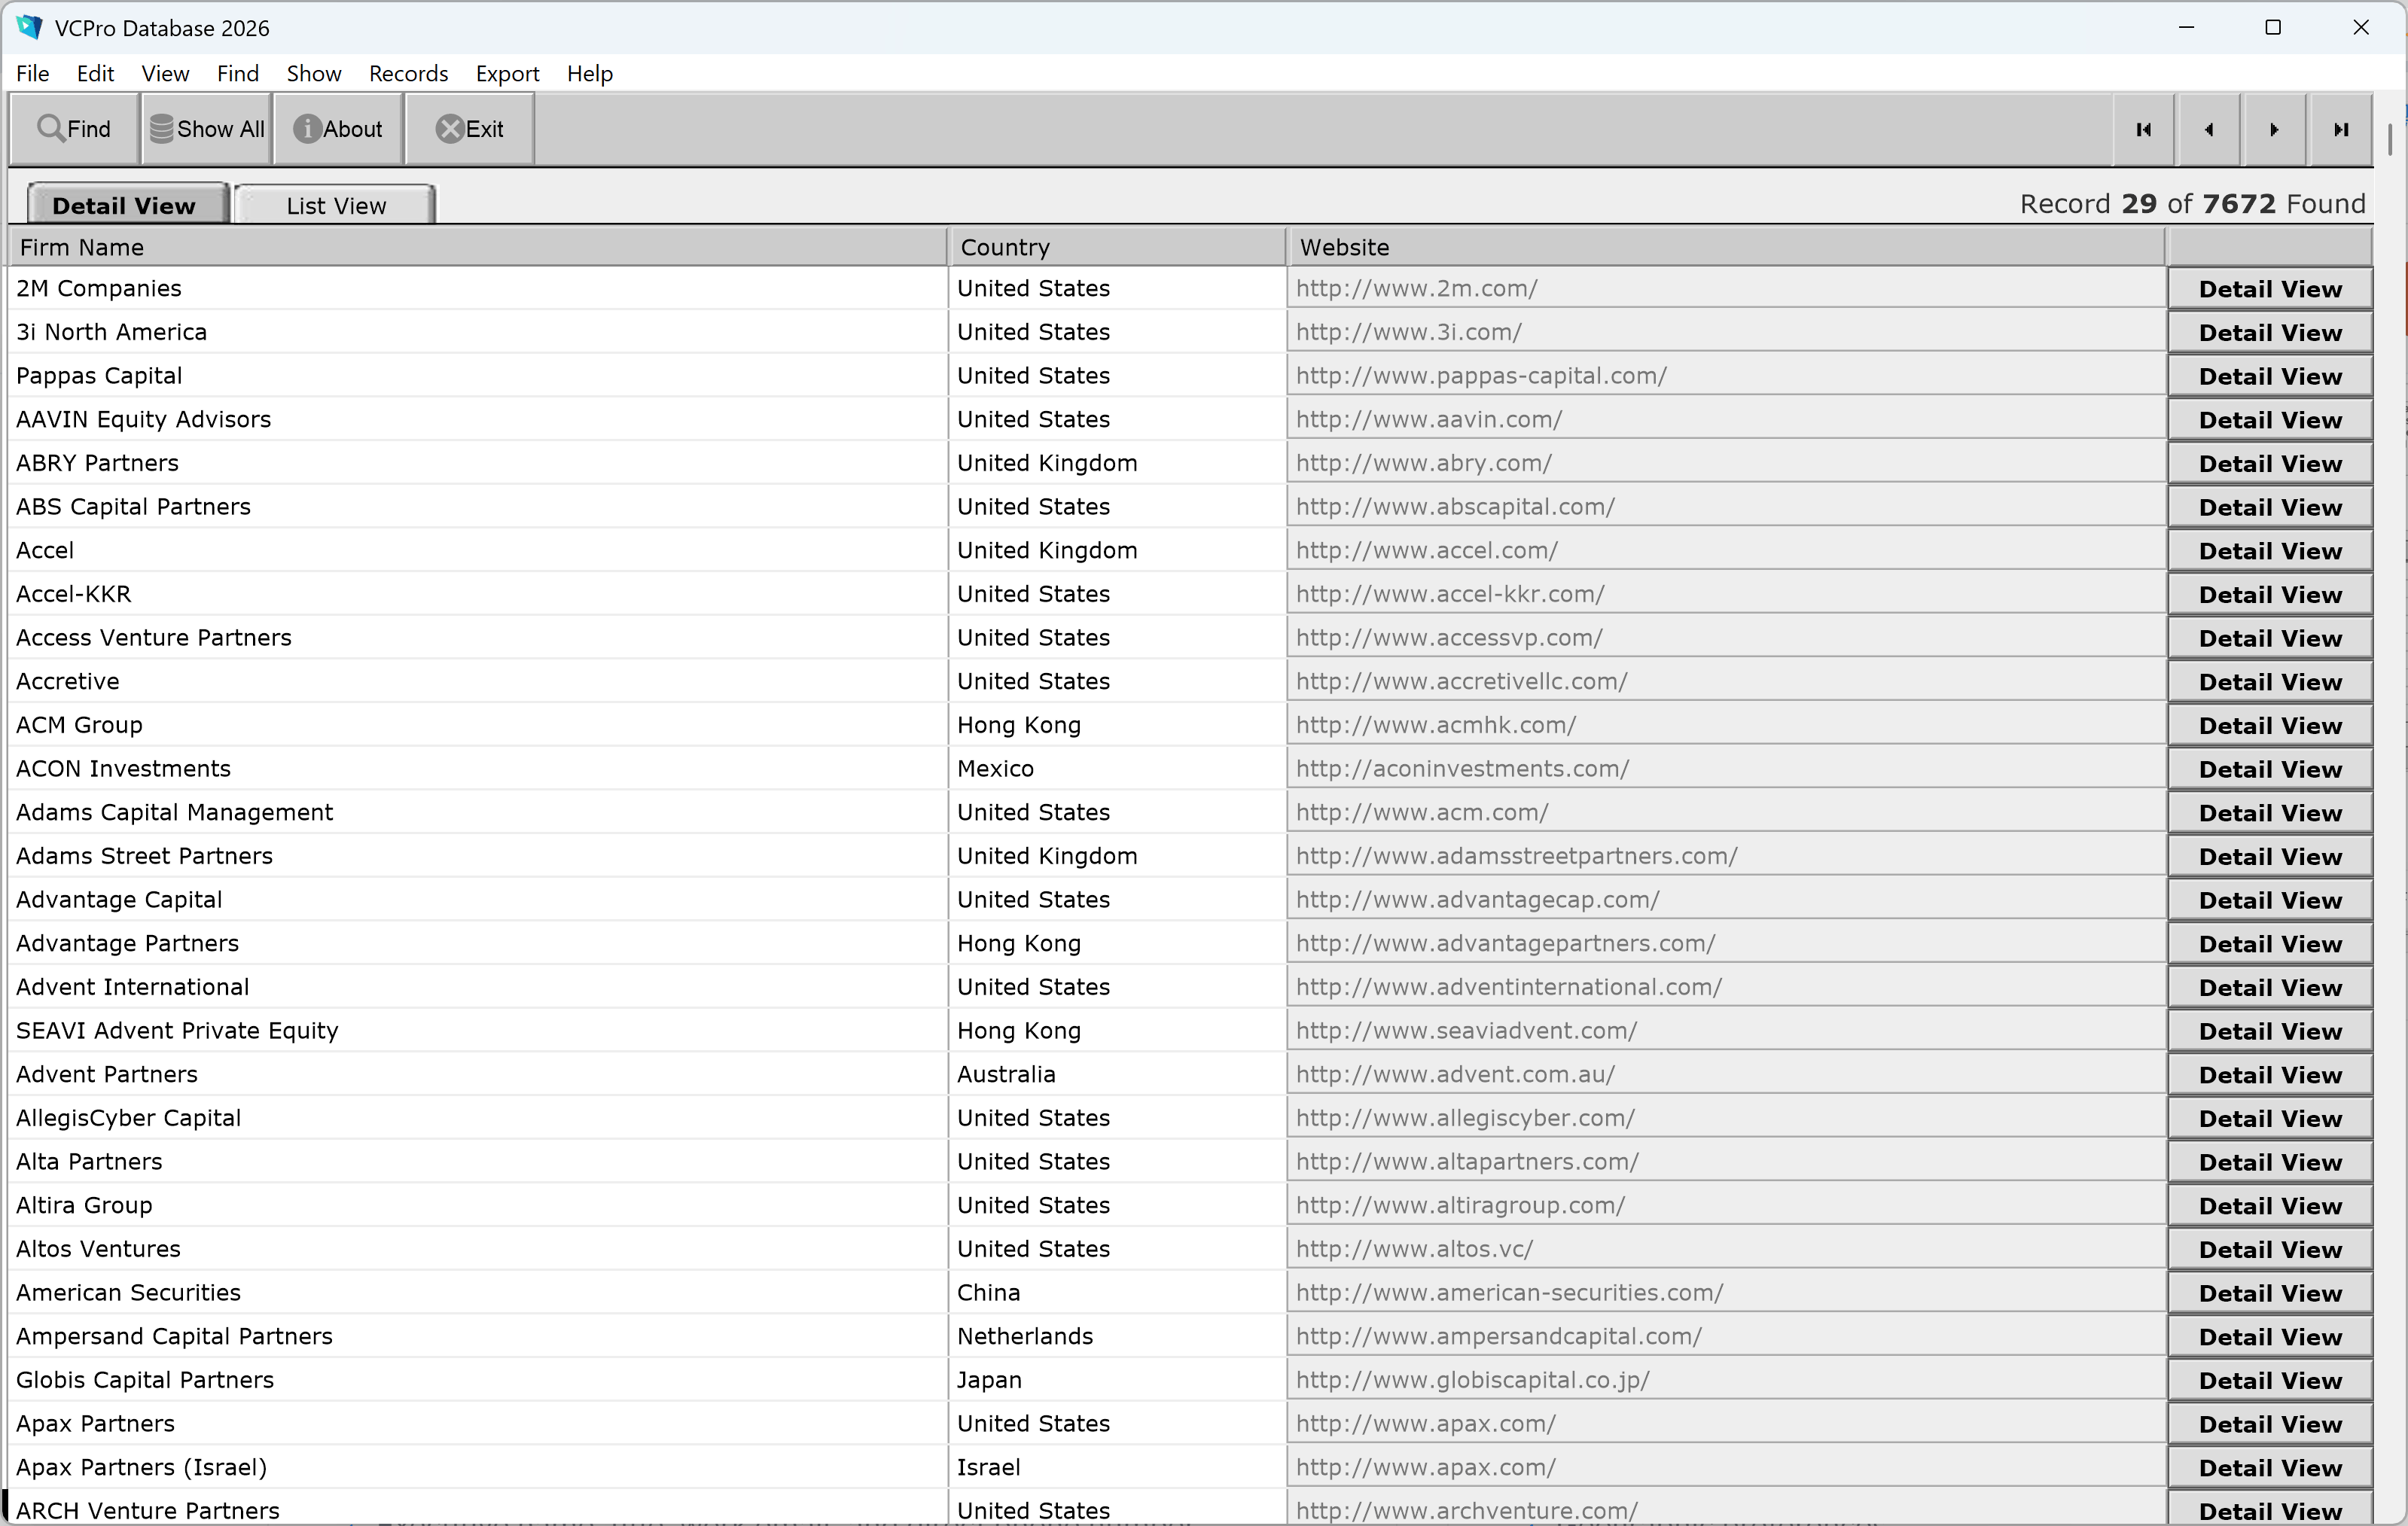The width and height of the screenshot is (2408, 1526).
Task: Open the http://www.altapartners.com/ link
Action: pyautogui.click(x=1467, y=1161)
